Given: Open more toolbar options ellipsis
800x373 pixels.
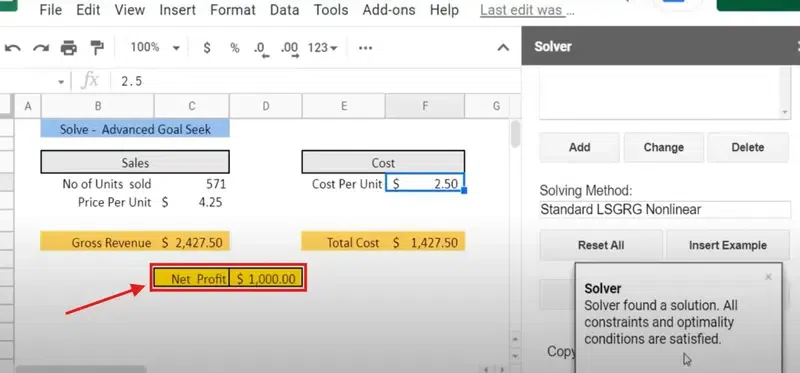Looking at the screenshot, I should click(365, 48).
